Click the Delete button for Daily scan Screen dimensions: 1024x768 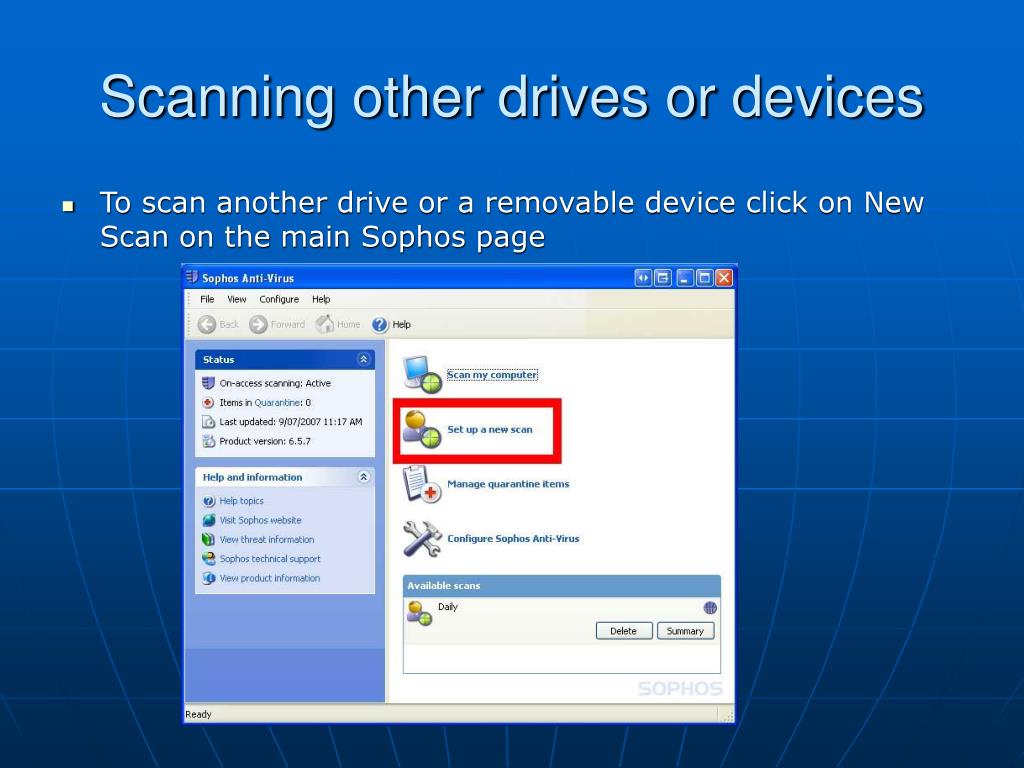624,631
